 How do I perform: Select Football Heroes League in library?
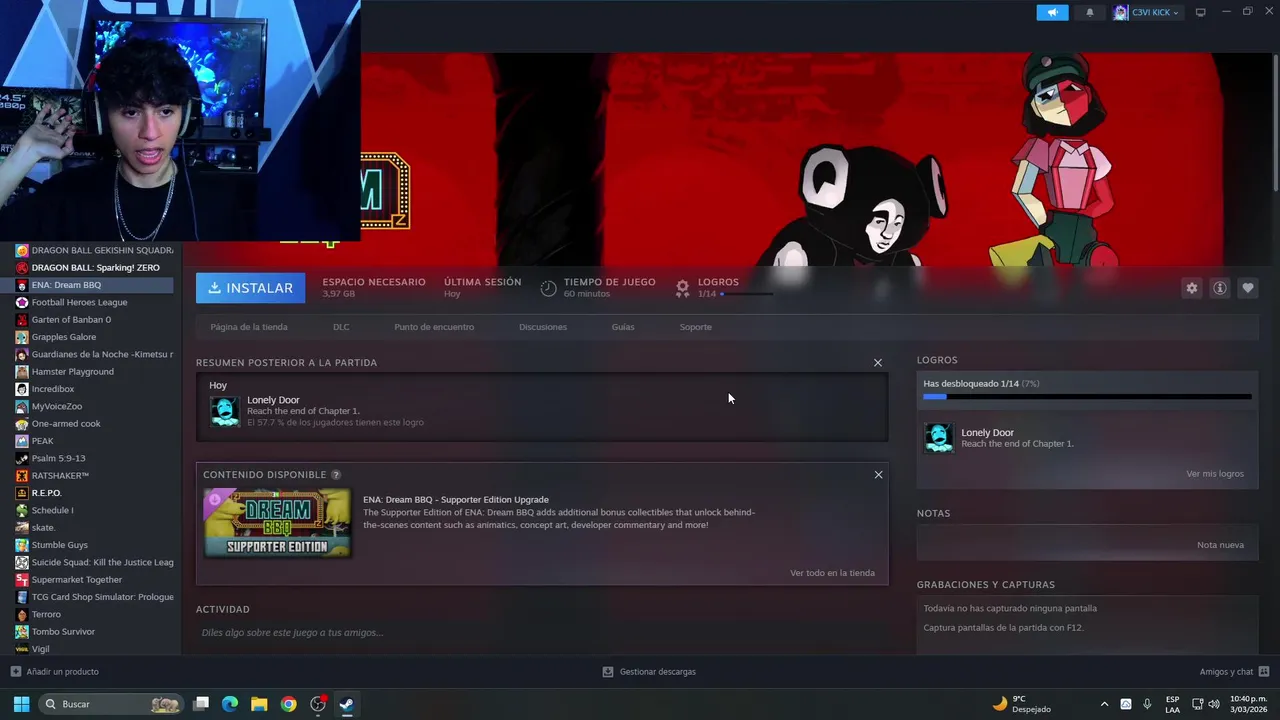[94, 302]
